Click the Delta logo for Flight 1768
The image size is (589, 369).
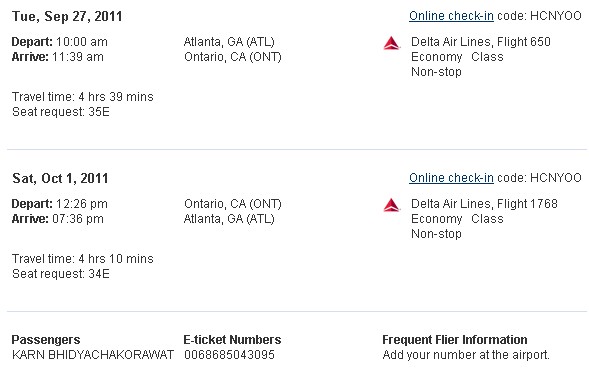[x=391, y=205]
